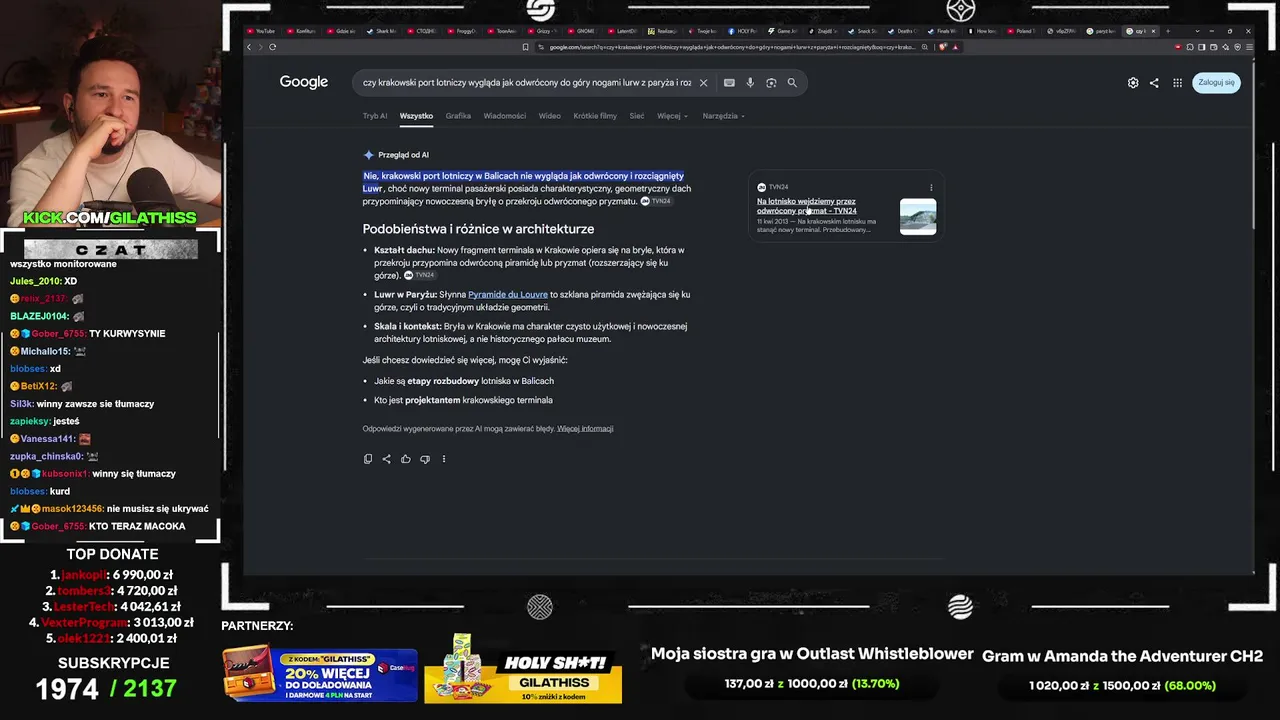The image size is (1280, 720).
Task: Switch to Wideo results tab
Action: (x=550, y=116)
